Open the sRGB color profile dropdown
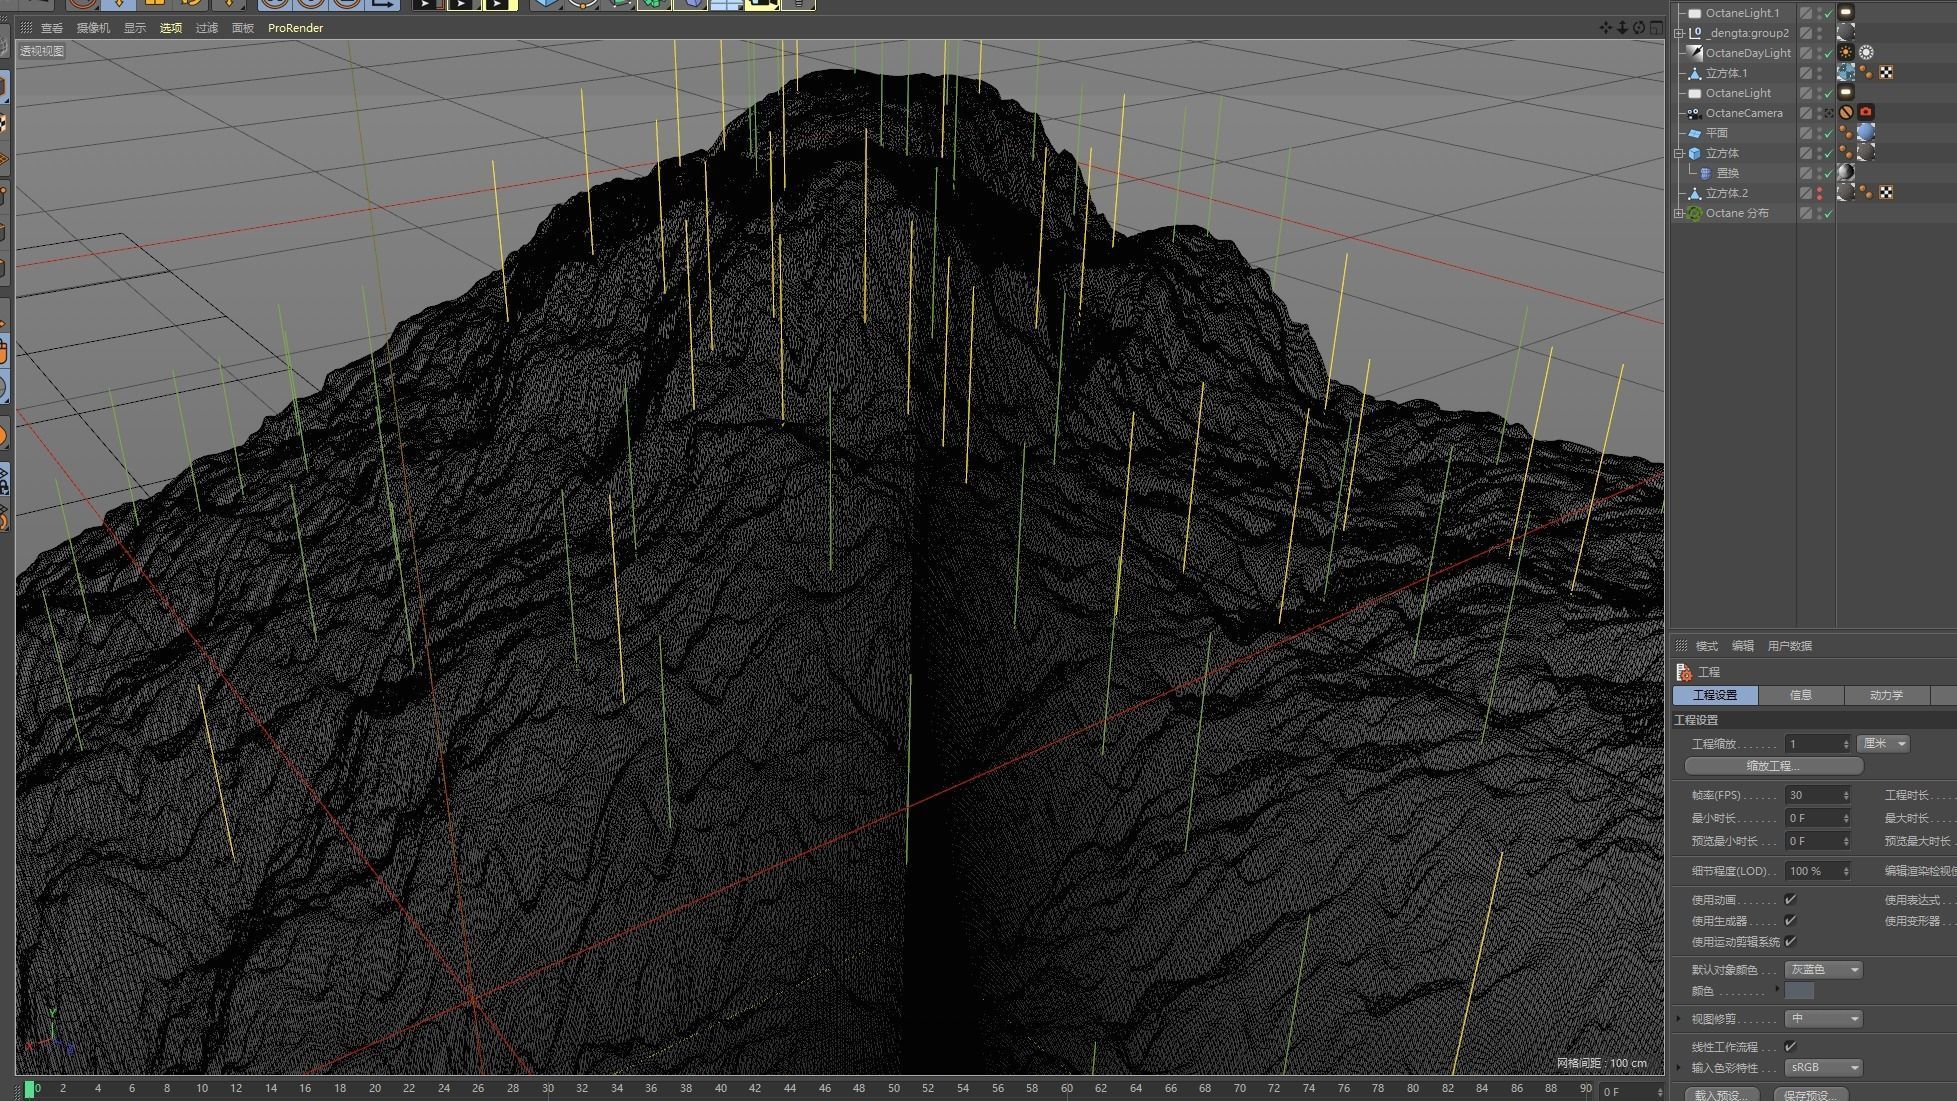The image size is (1957, 1101). click(x=1823, y=1067)
